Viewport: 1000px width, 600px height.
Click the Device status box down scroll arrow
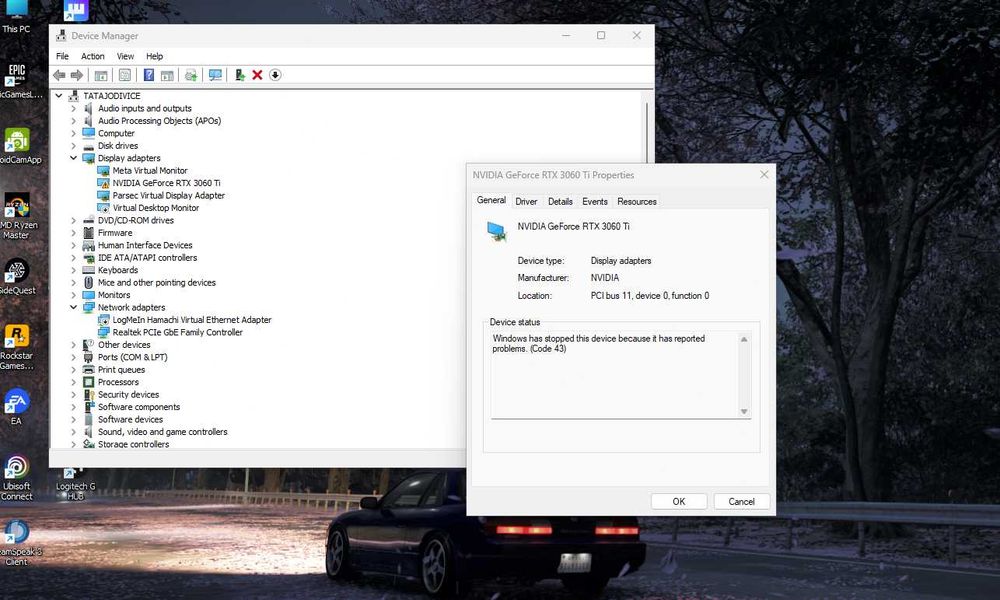coord(744,412)
